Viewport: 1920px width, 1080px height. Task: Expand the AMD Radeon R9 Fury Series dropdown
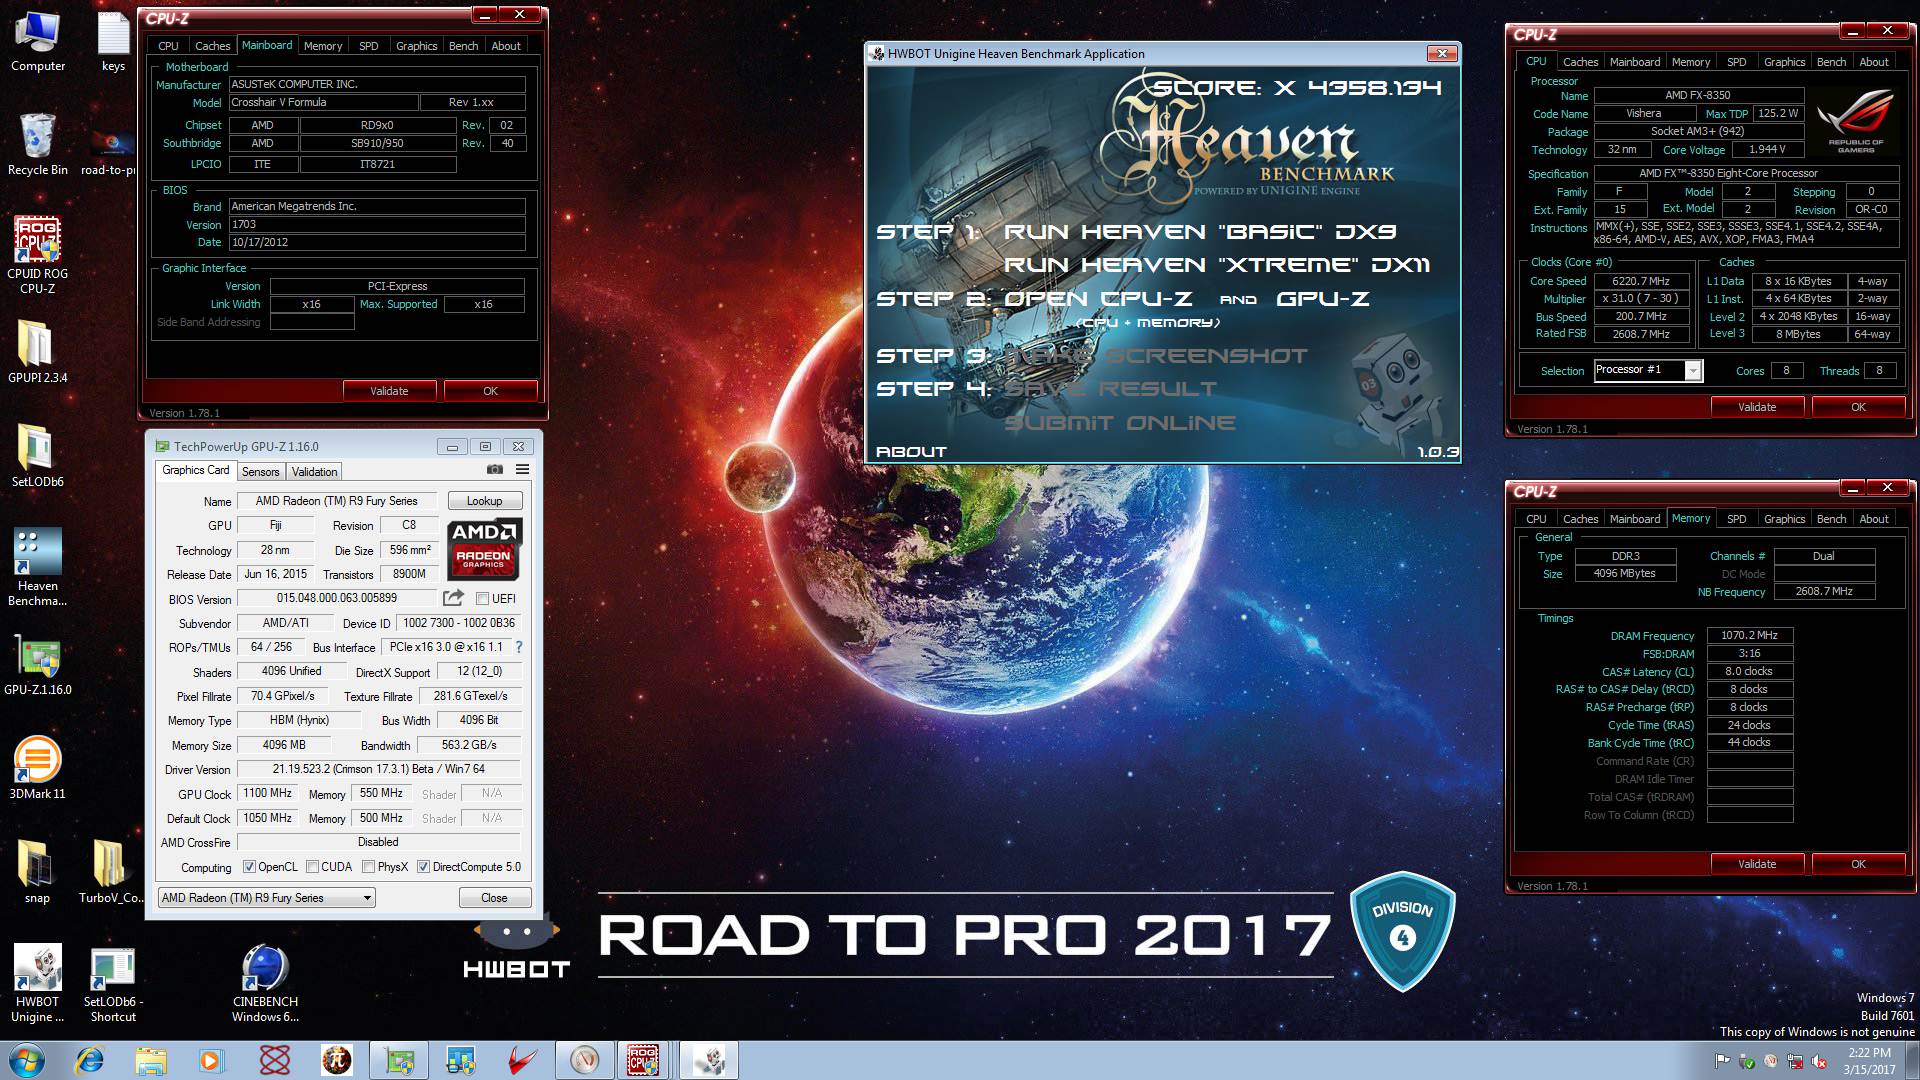click(x=267, y=898)
